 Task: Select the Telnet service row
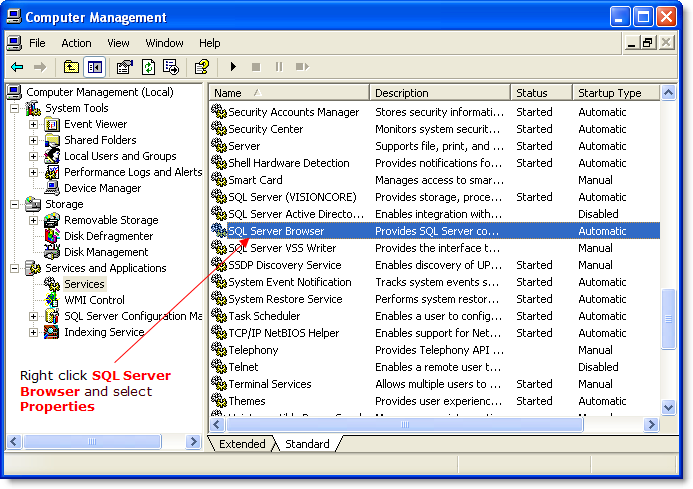243,367
